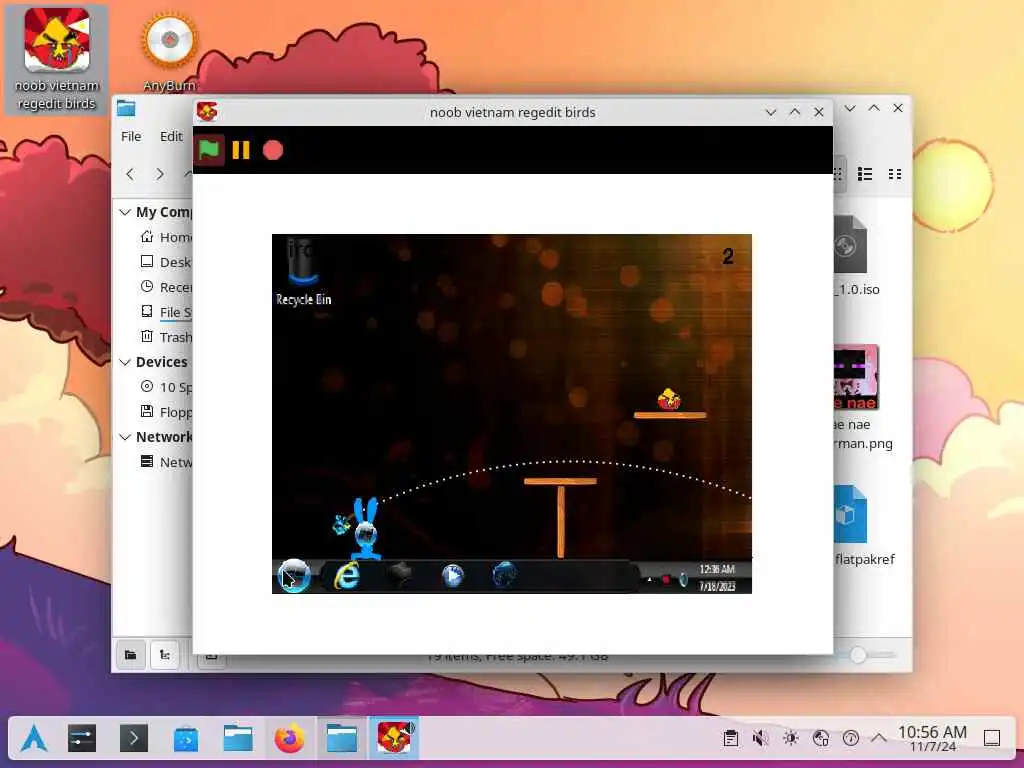
Task: Open pinned file manager in taskbar
Action: click(x=238, y=739)
